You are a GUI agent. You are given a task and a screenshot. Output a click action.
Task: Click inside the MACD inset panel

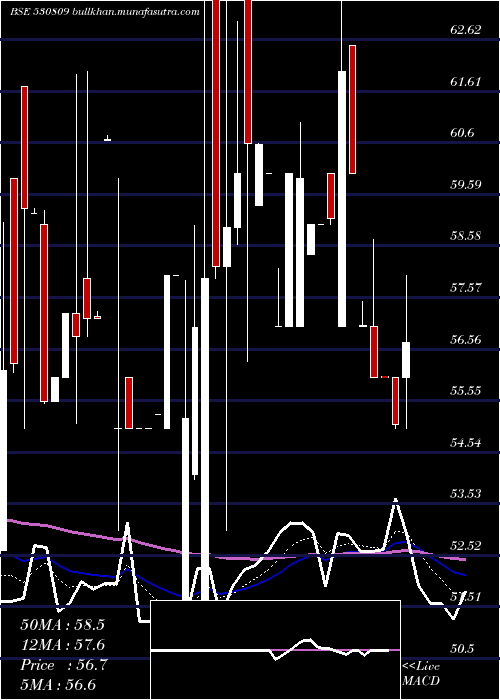(275, 650)
